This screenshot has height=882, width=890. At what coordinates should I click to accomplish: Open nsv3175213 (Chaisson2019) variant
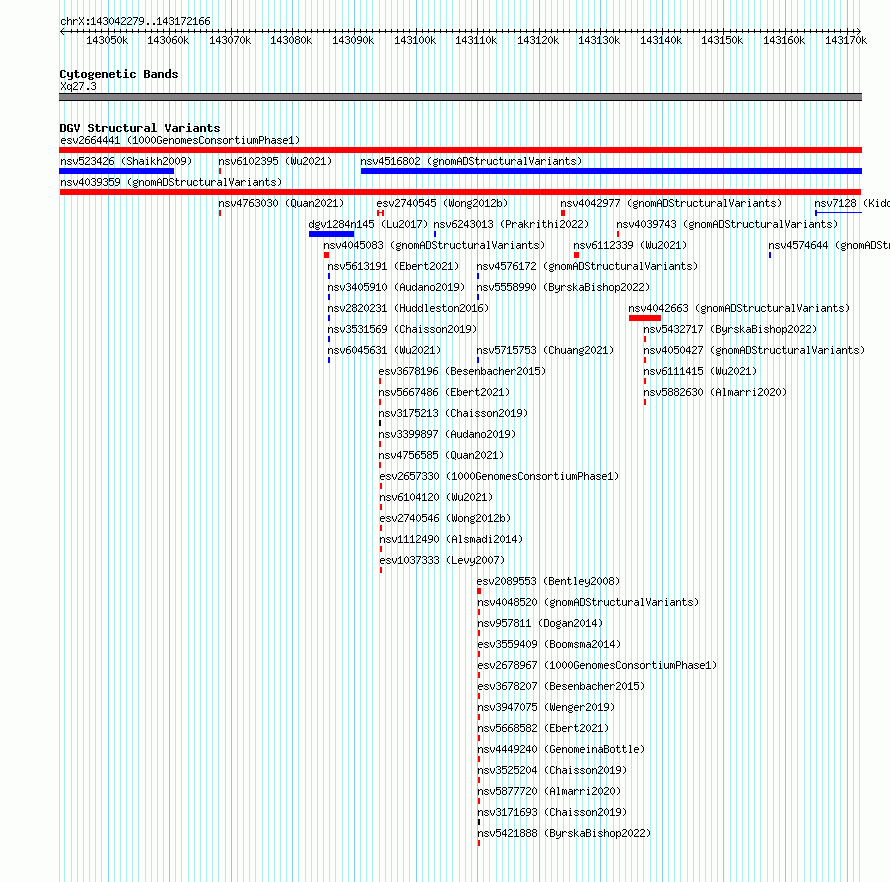454,413
